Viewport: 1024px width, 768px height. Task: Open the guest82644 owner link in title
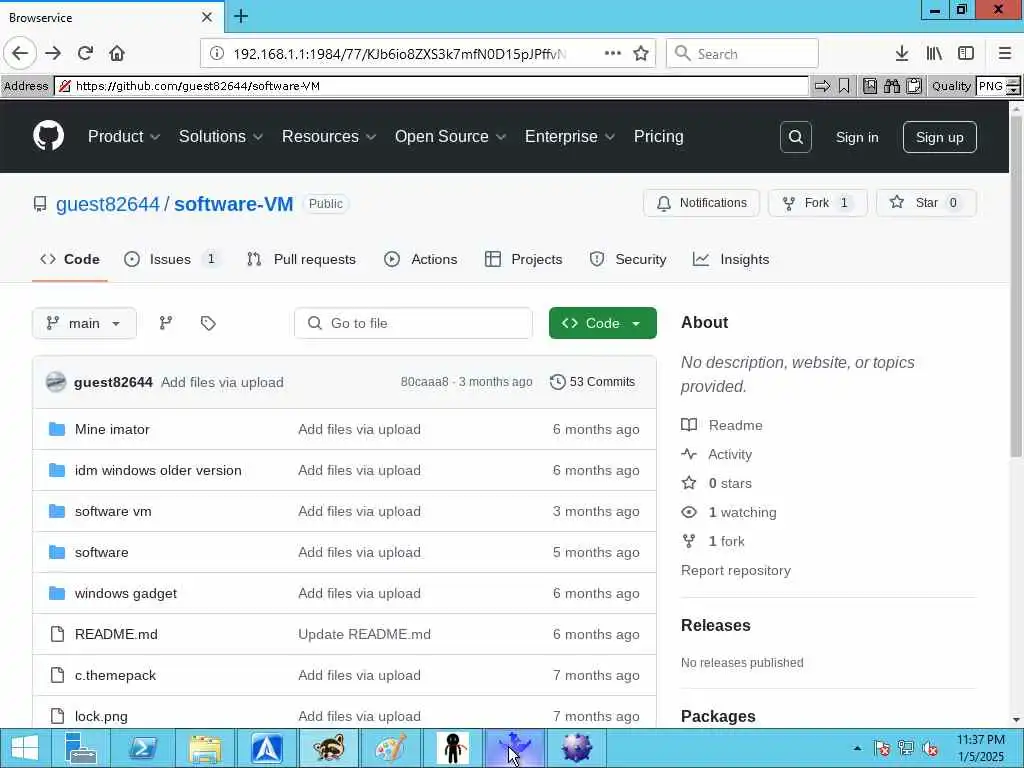pos(108,204)
